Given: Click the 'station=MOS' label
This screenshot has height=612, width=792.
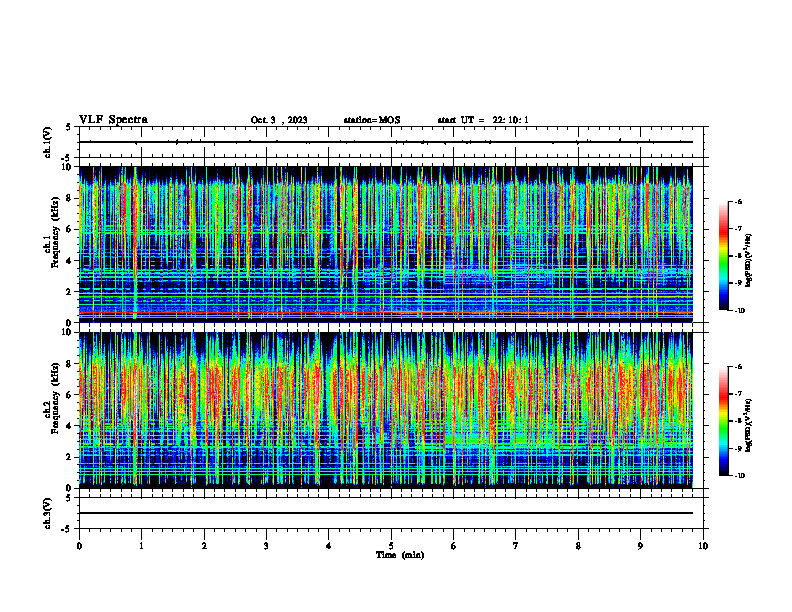Looking at the screenshot, I should point(372,120).
